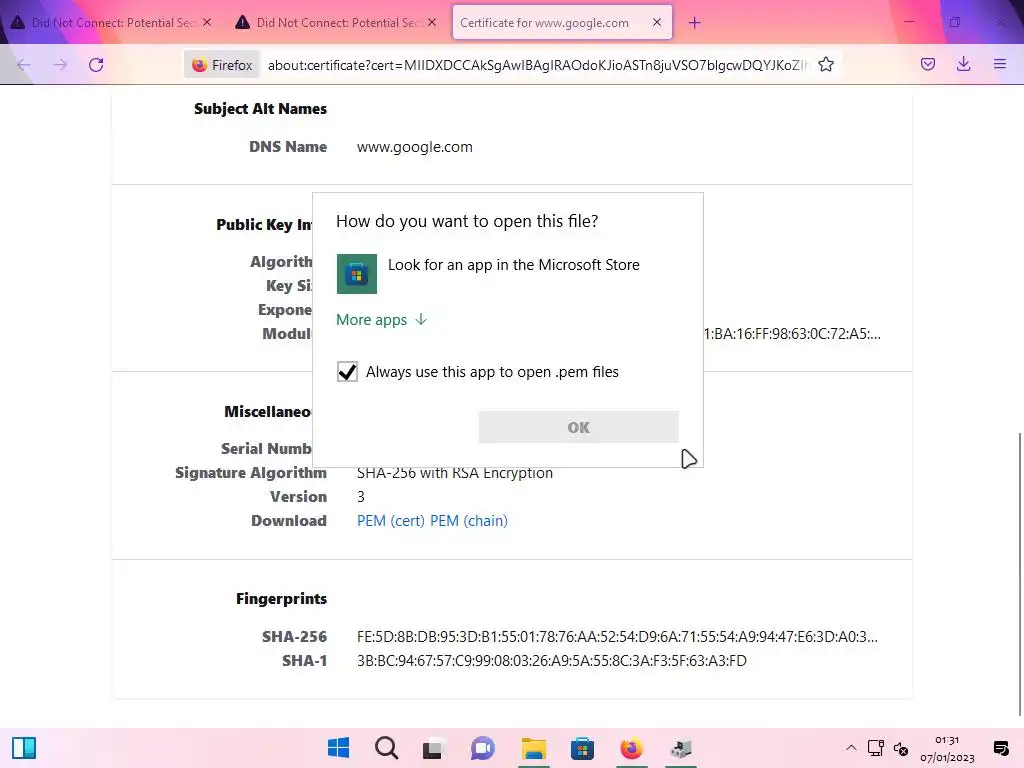Open Task View on taskbar
The image size is (1024, 768).
[434, 748]
